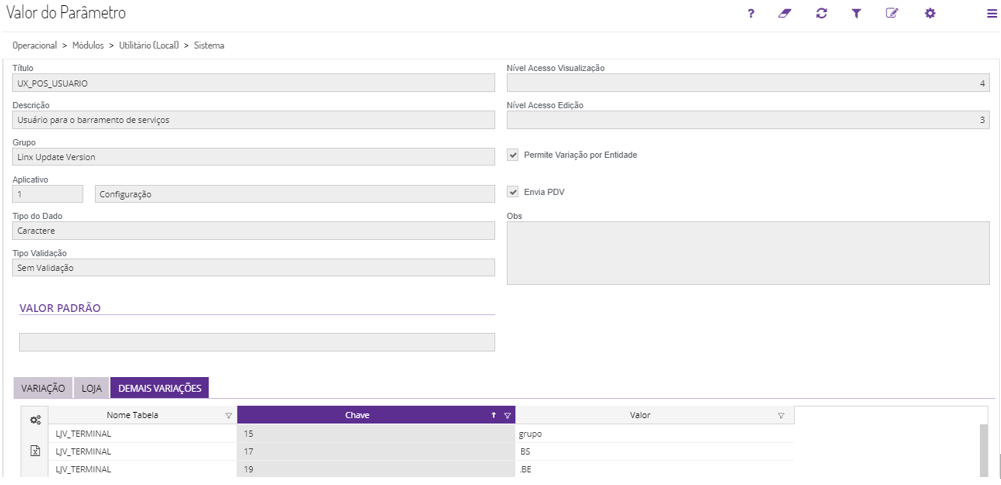Viewport: 1001px width, 485px height.
Task: Switch to the VARIAÇÃO tab
Action: point(43,388)
